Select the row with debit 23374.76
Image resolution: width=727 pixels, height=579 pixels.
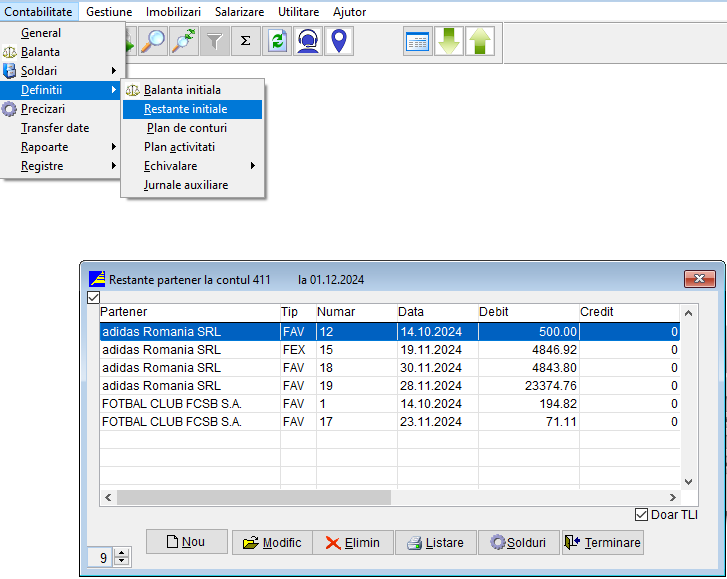[389, 386]
